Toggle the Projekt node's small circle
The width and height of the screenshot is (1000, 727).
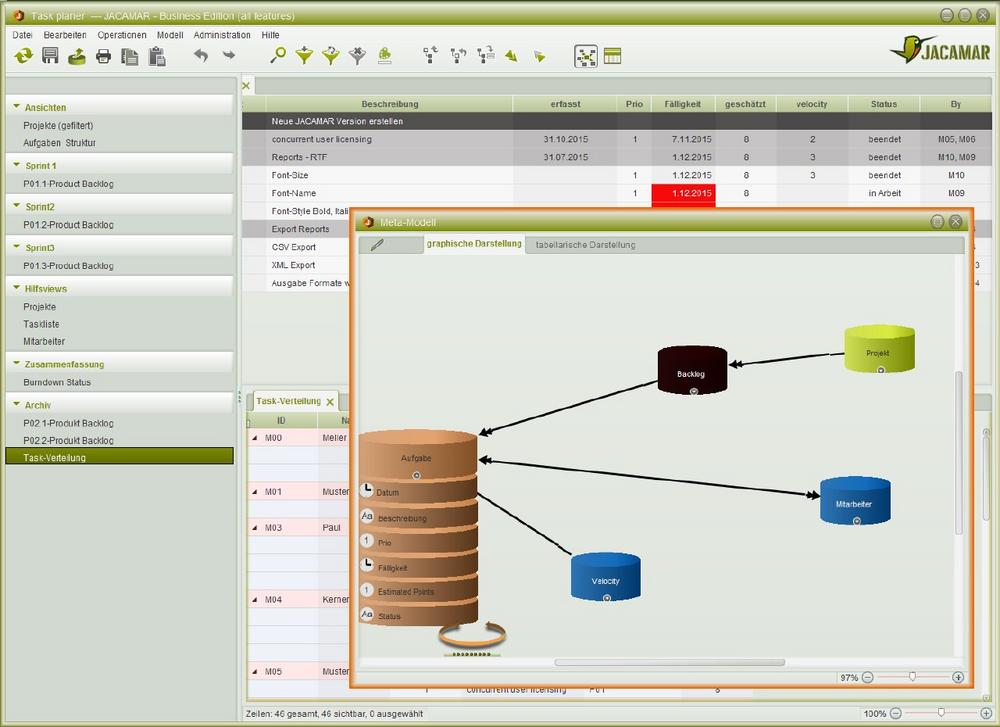[881, 370]
